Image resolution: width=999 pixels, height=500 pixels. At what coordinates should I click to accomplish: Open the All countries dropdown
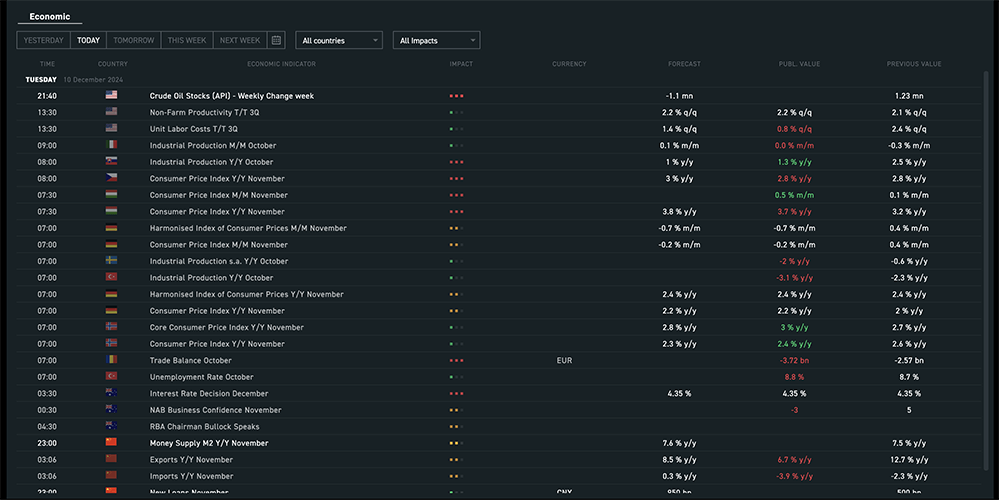coord(340,40)
